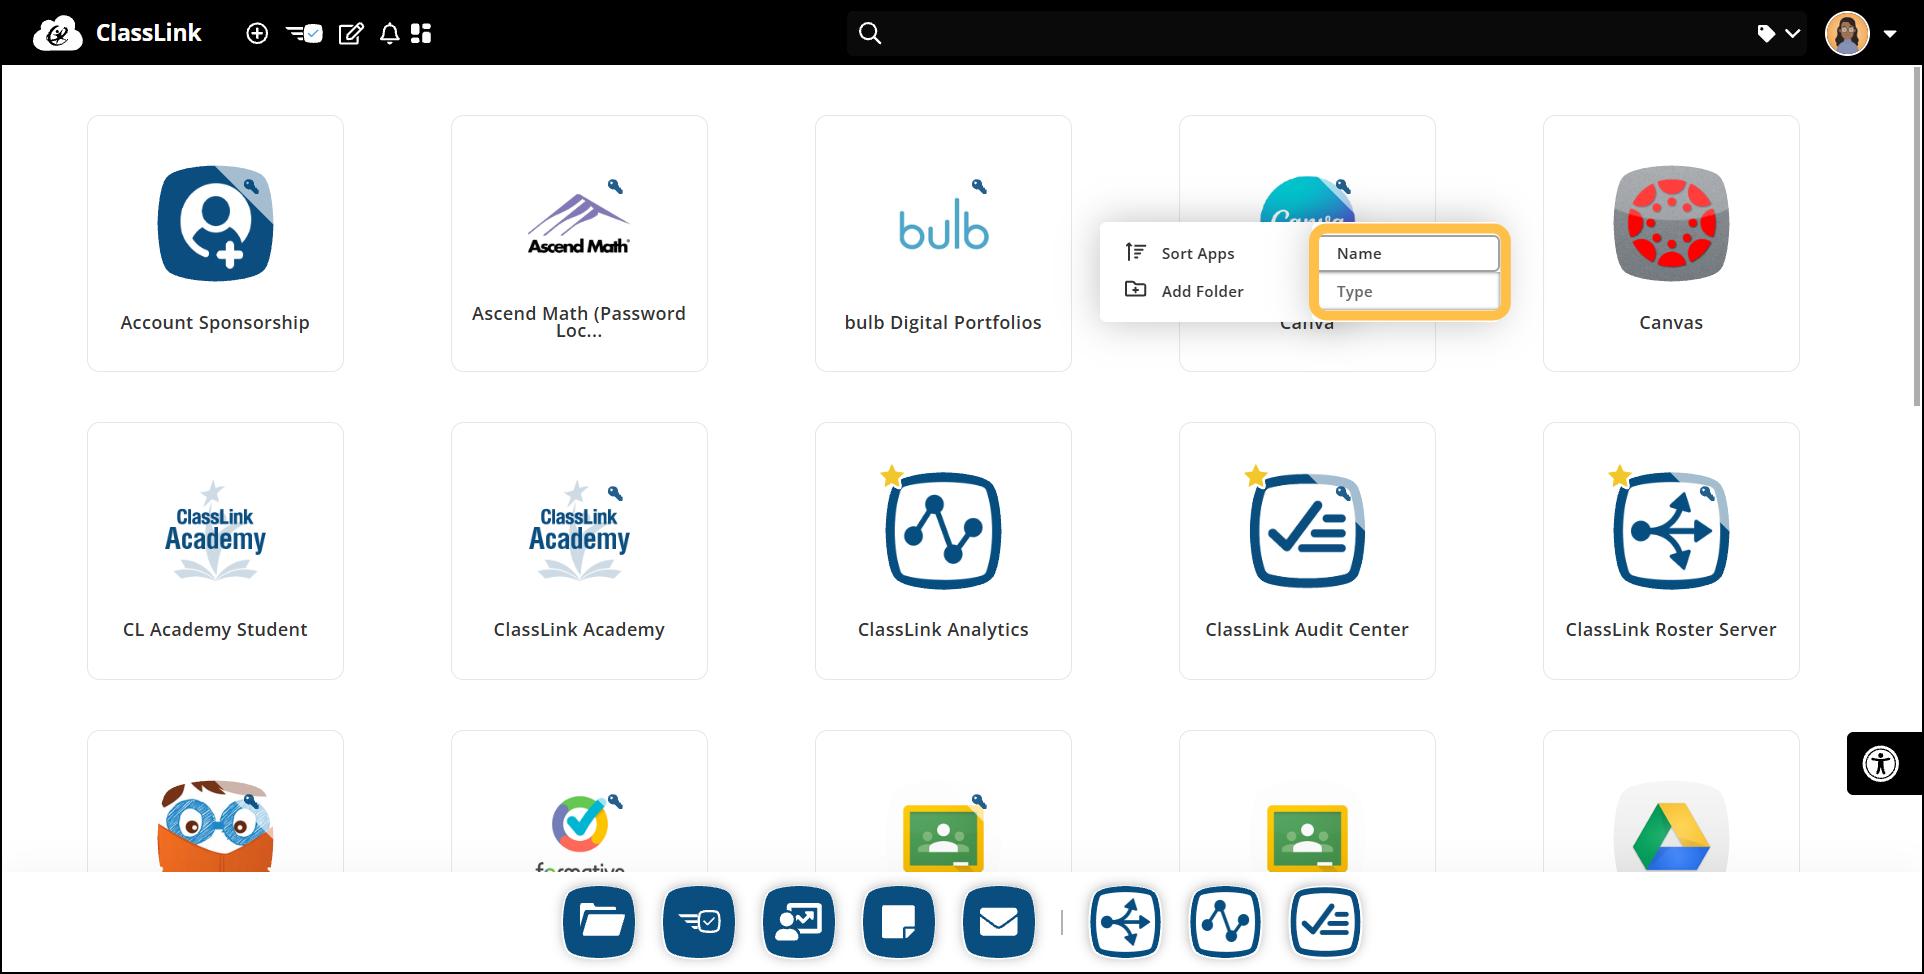
Task: Click the ClassLink cloud logo
Action: (x=57, y=33)
